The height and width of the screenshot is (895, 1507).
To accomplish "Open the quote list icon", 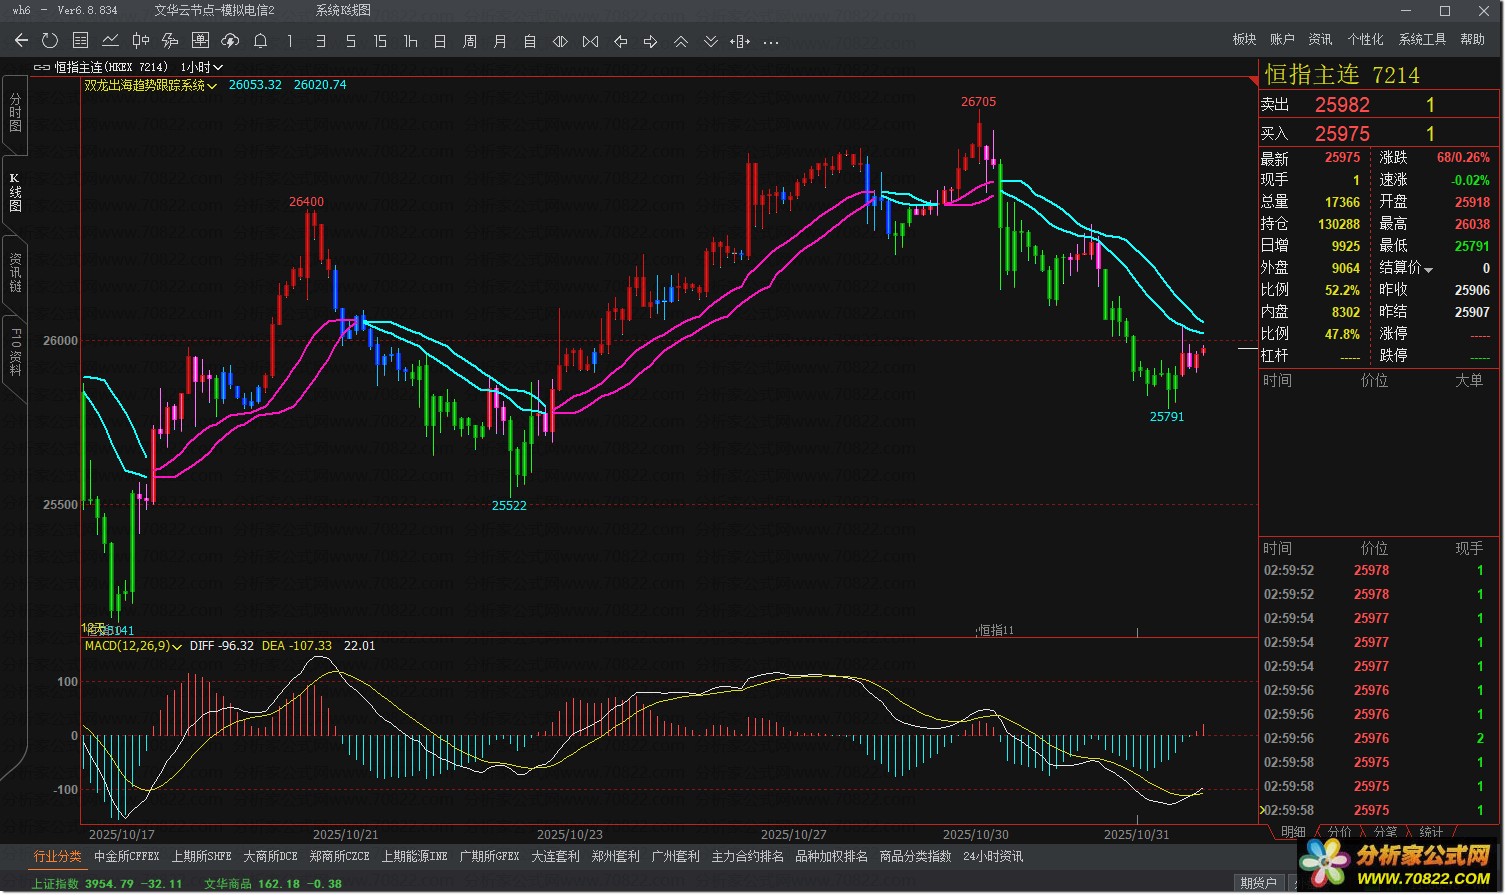I will pyautogui.click(x=81, y=41).
